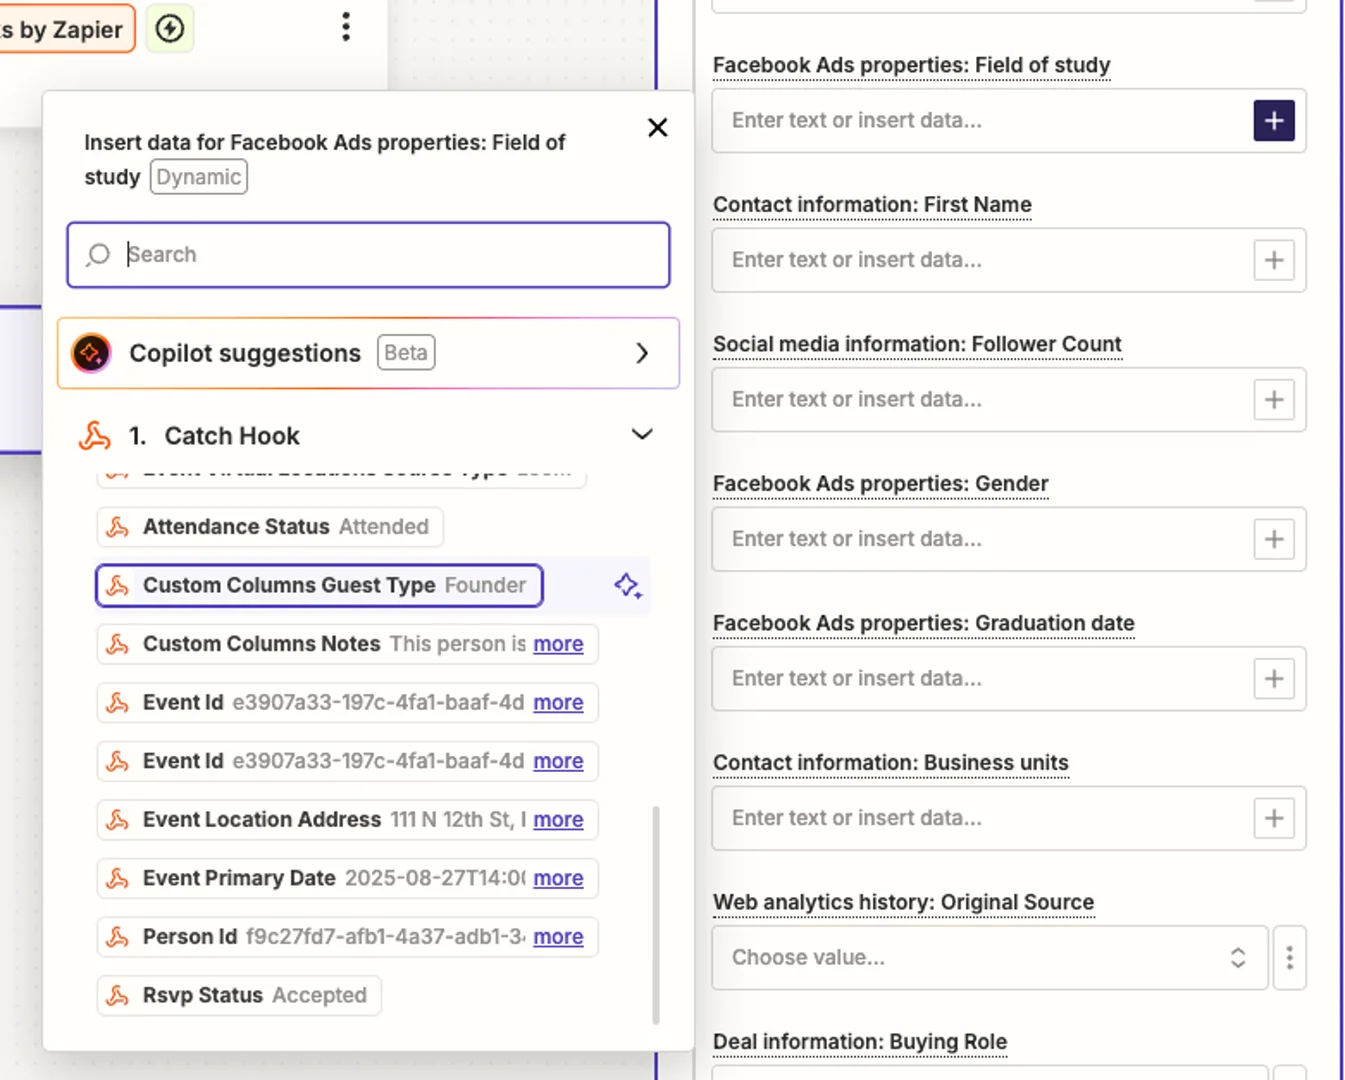Image resolution: width=1345 pixels, height=1080 pixels.
Task: Click the plus icon on Follower Count field
Action: click(x=1273, y=399)
